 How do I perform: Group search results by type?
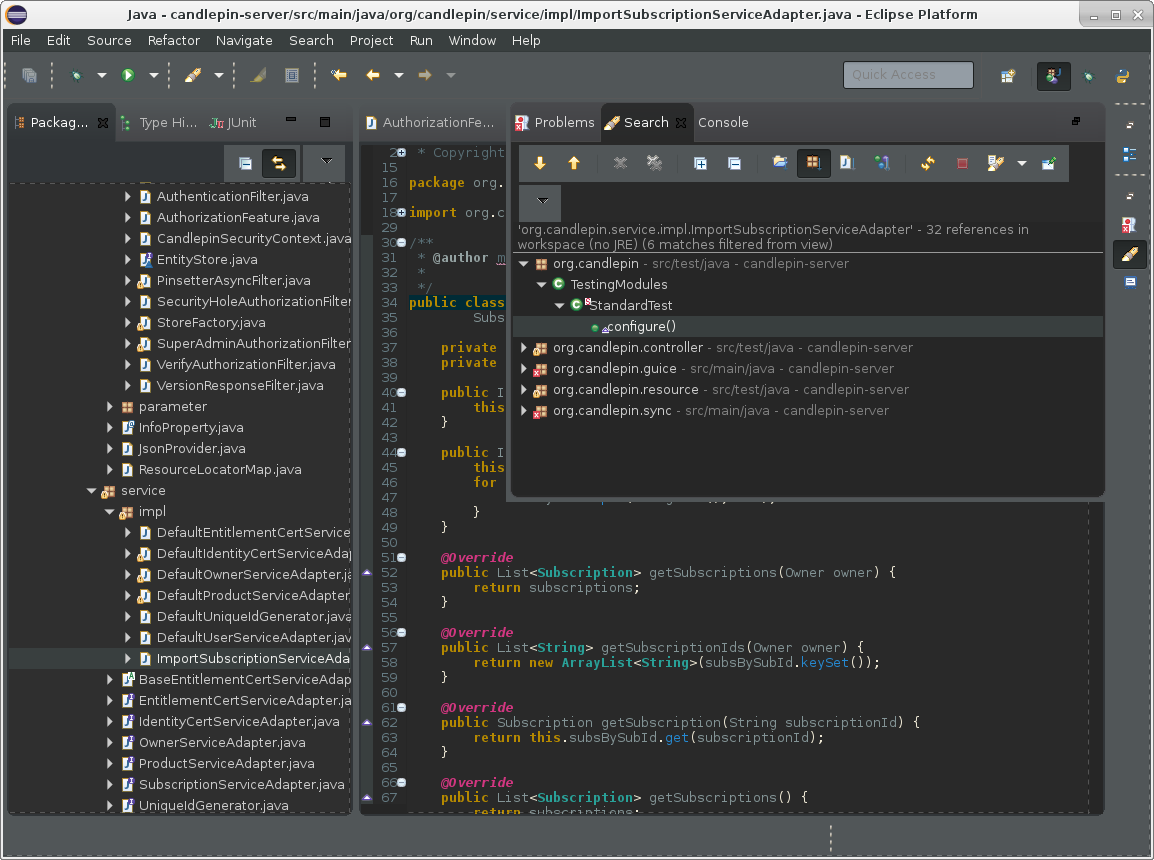click(882, 163)
